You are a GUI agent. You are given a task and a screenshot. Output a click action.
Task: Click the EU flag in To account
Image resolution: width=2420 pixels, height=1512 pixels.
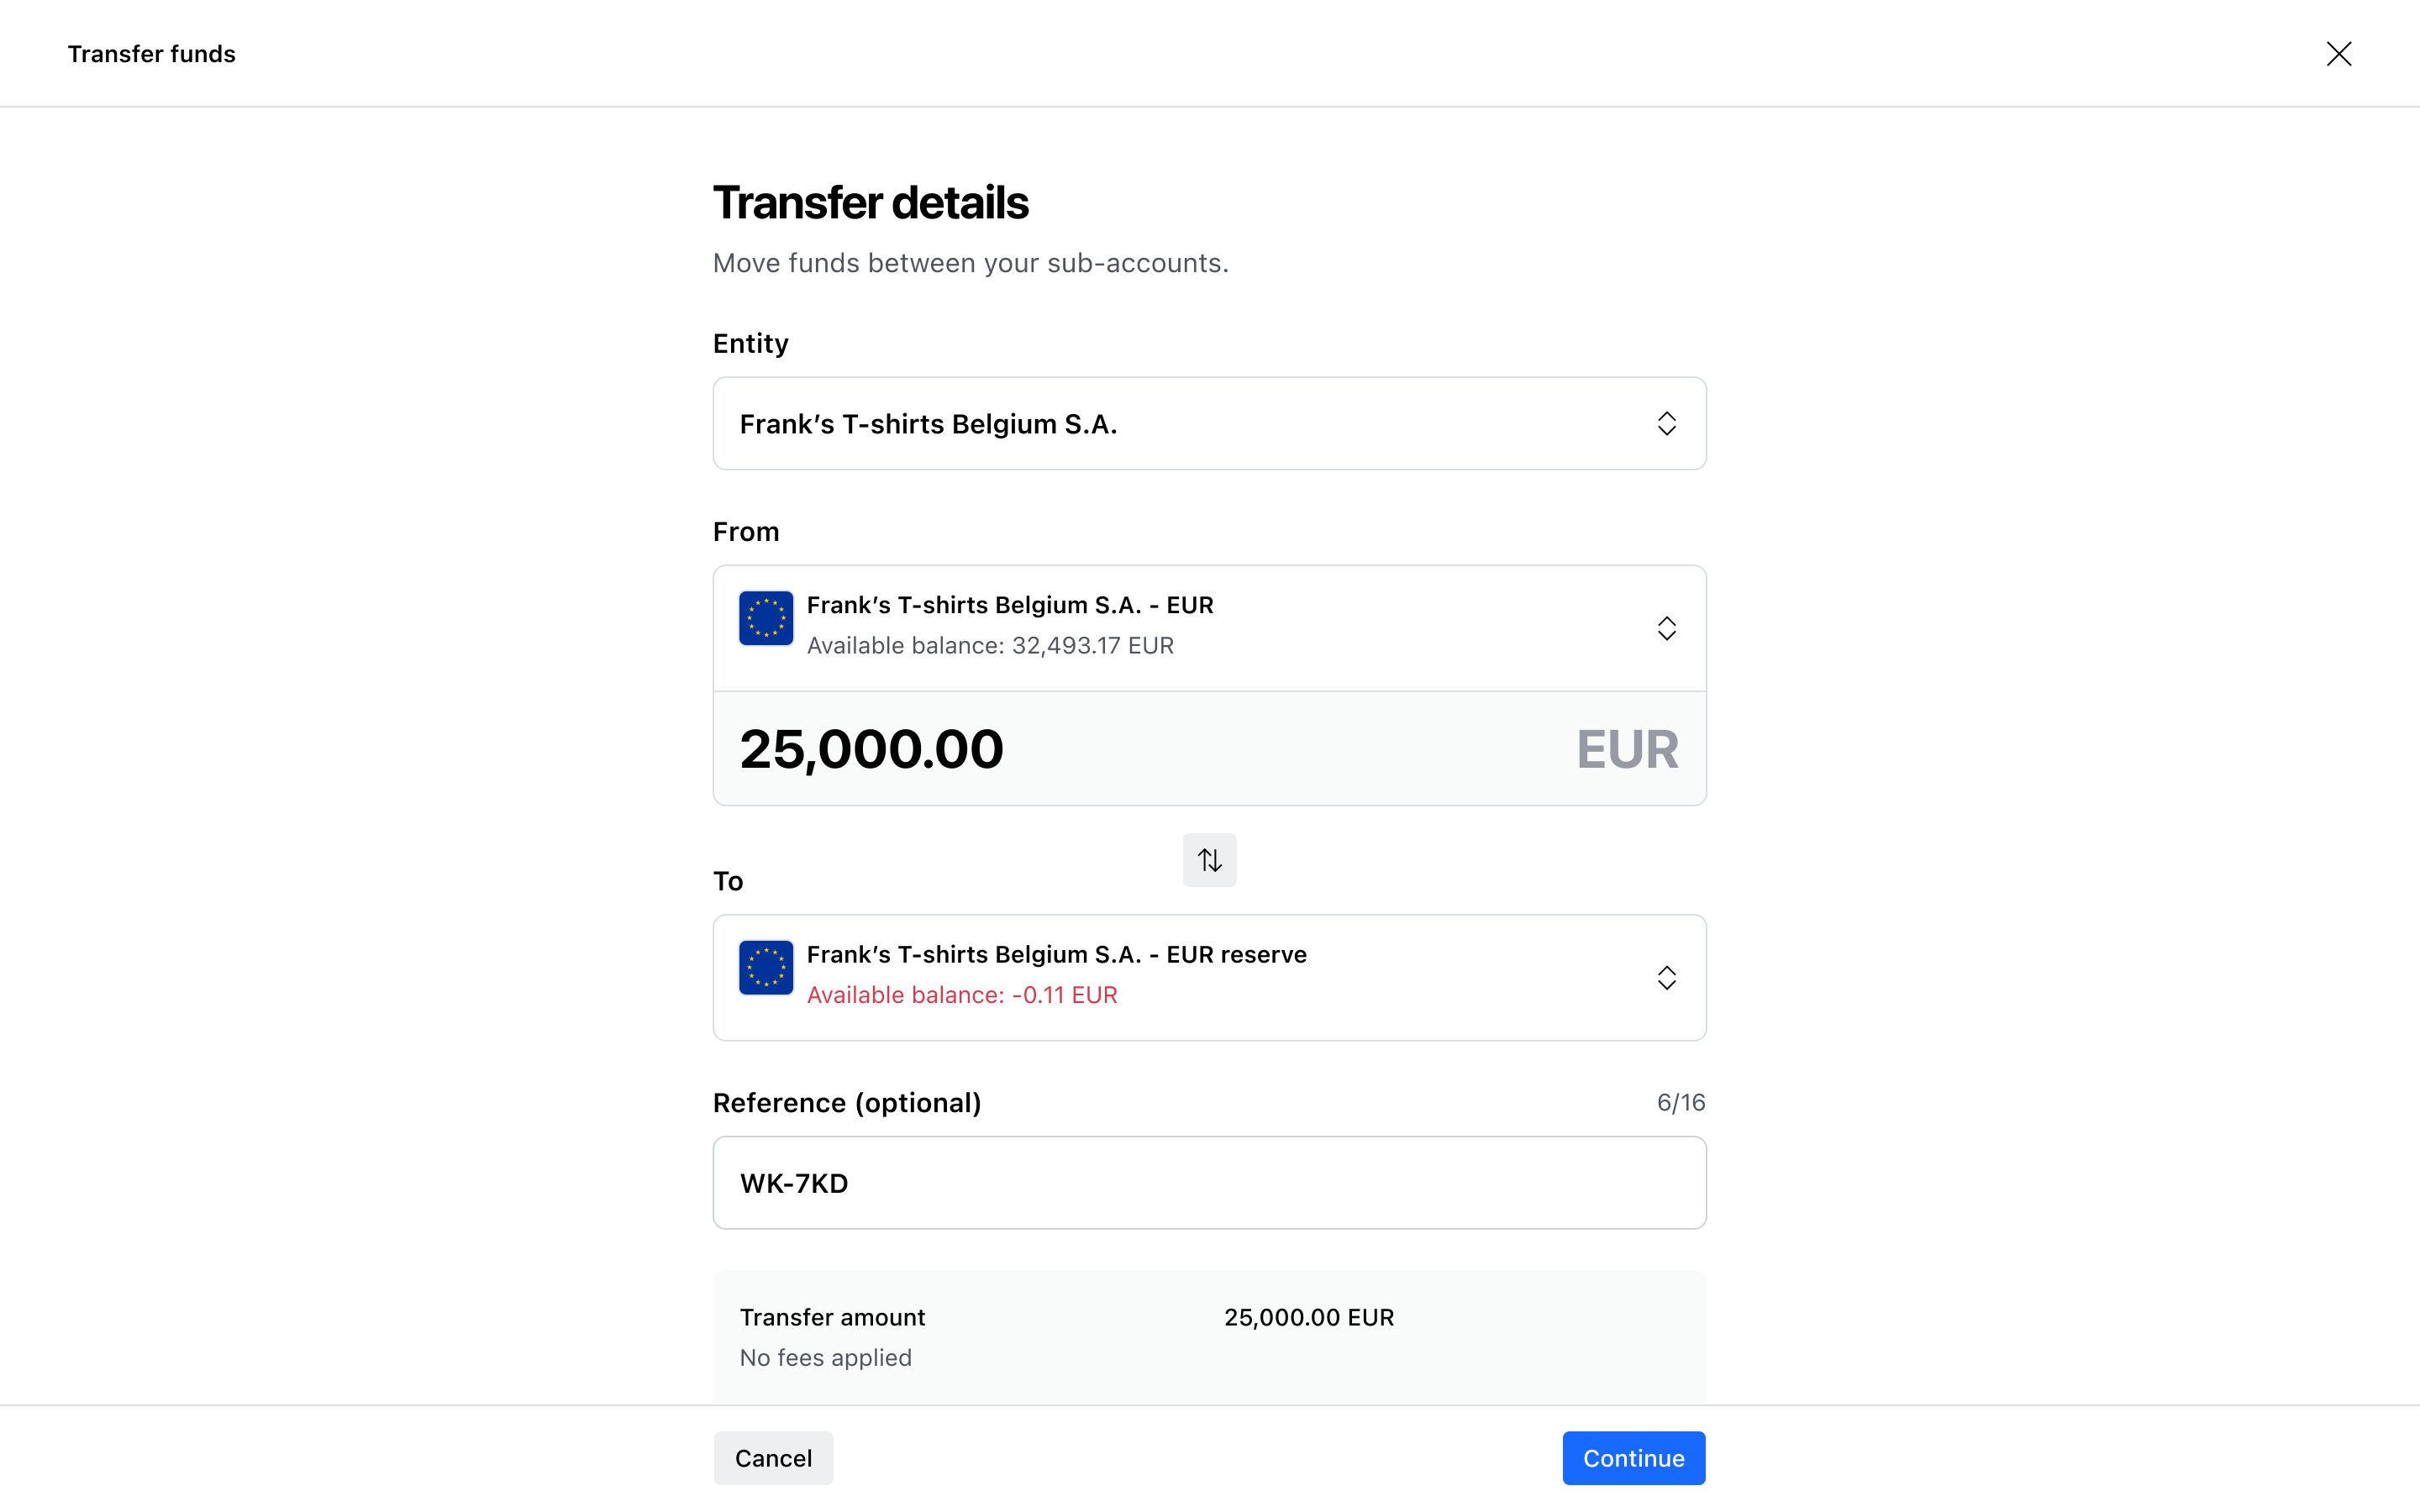coord(766,967)
